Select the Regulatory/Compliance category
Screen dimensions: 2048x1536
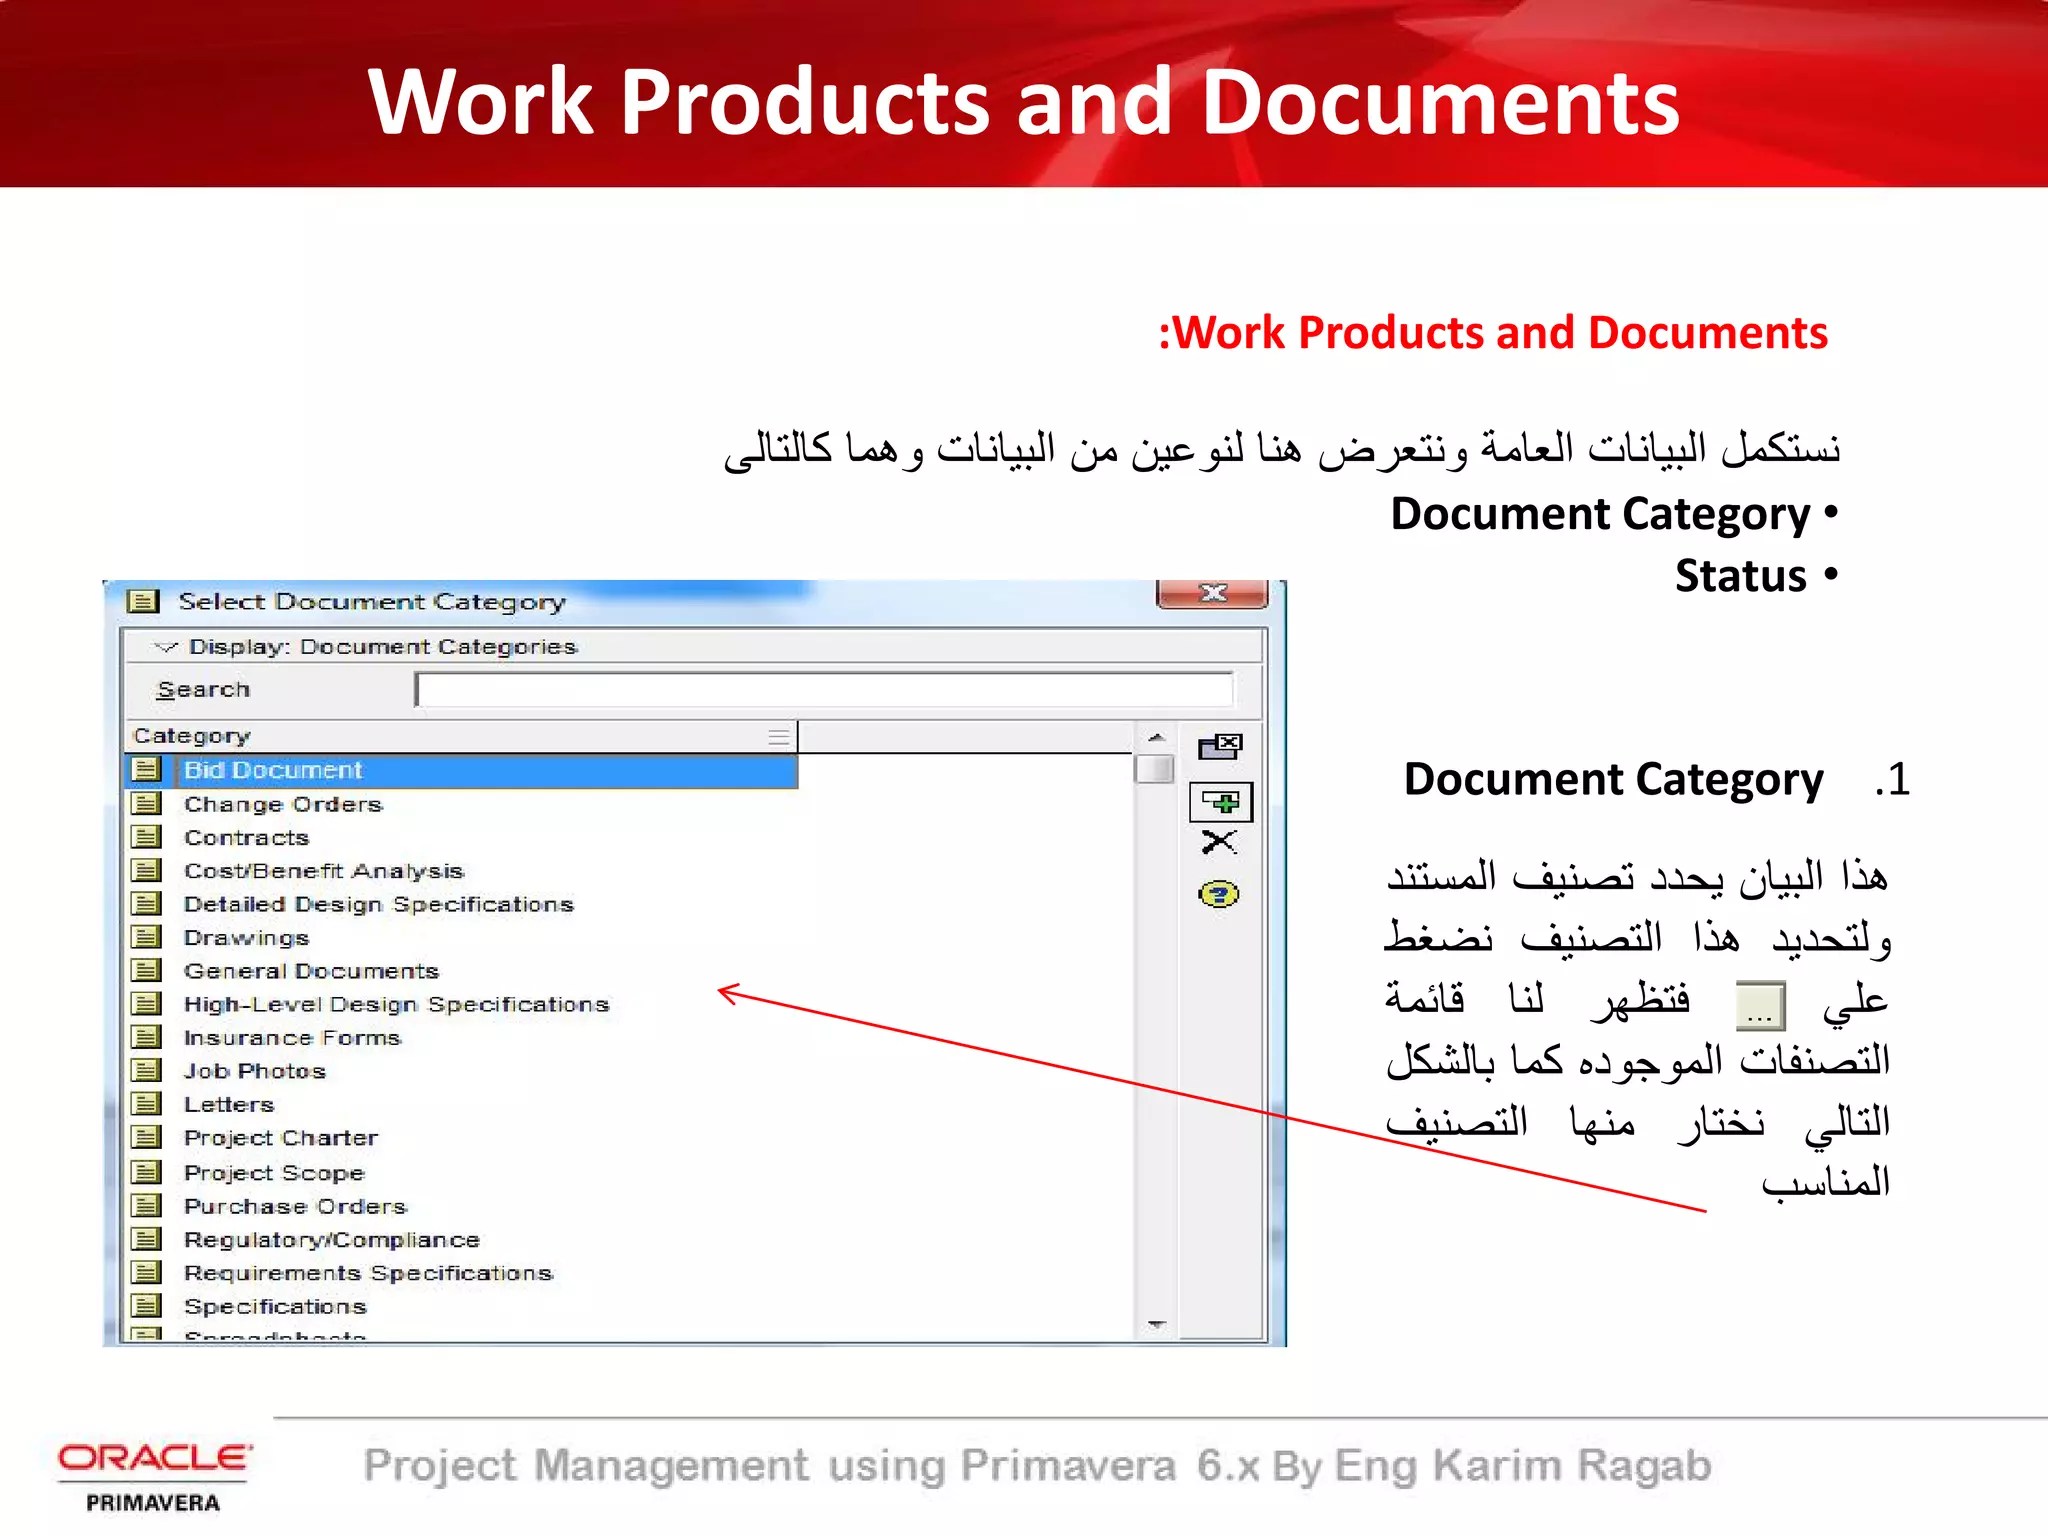pos(332,1240)
